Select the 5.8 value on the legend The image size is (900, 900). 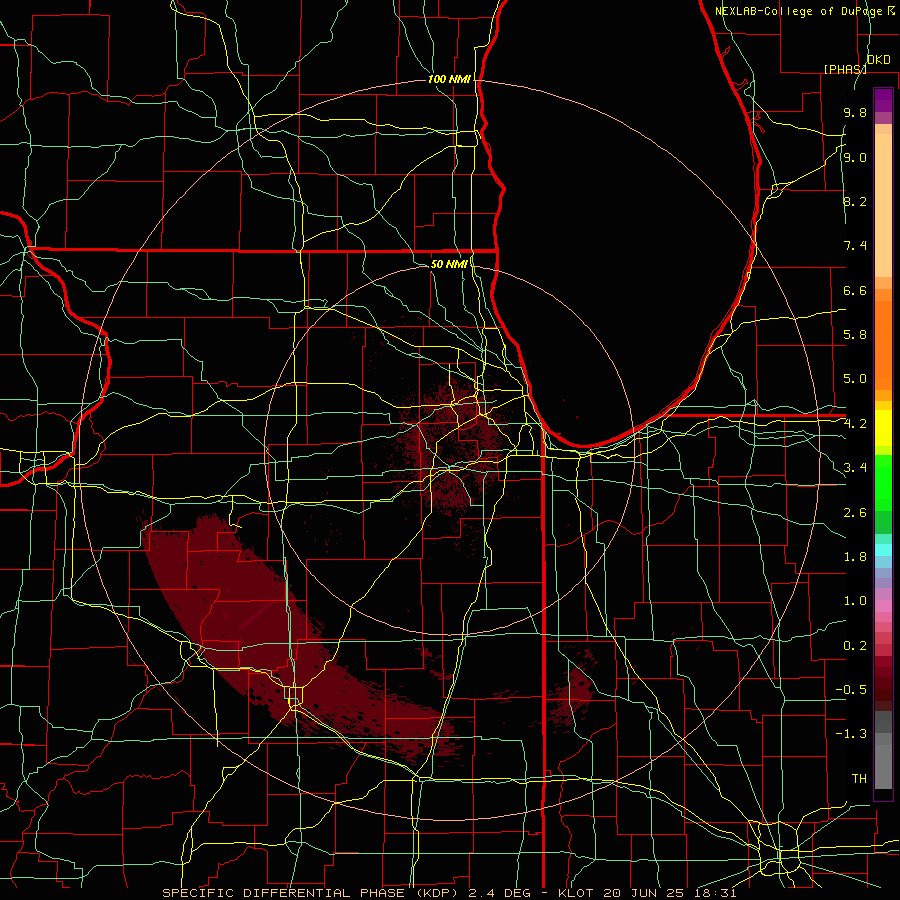pos(855,335)
